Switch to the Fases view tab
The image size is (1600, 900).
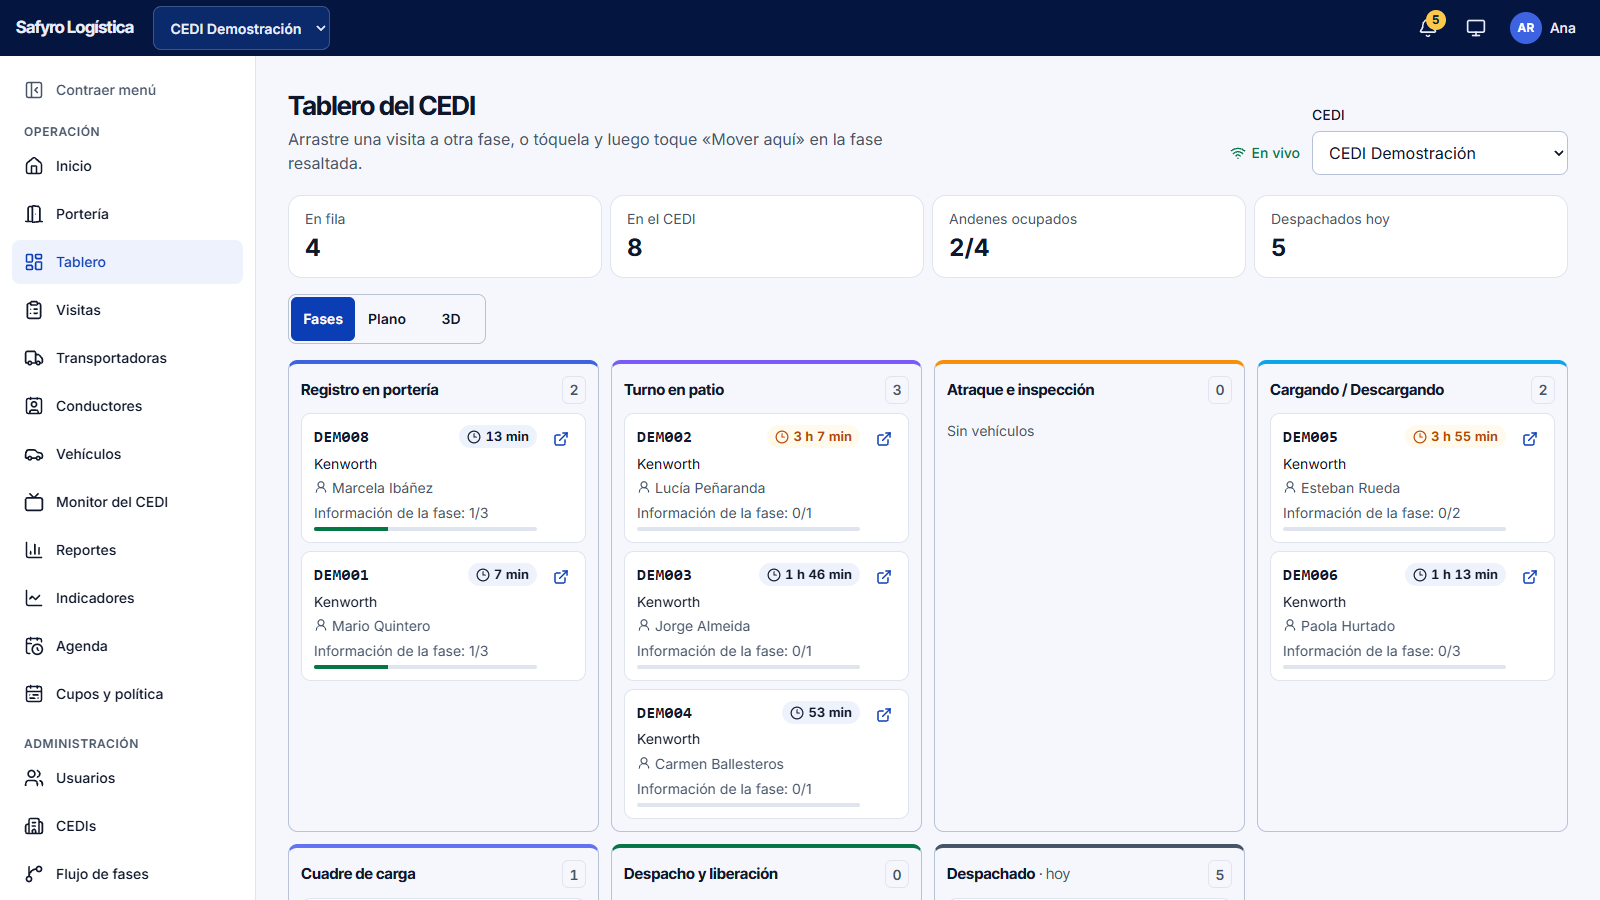(x=323, y=319)
